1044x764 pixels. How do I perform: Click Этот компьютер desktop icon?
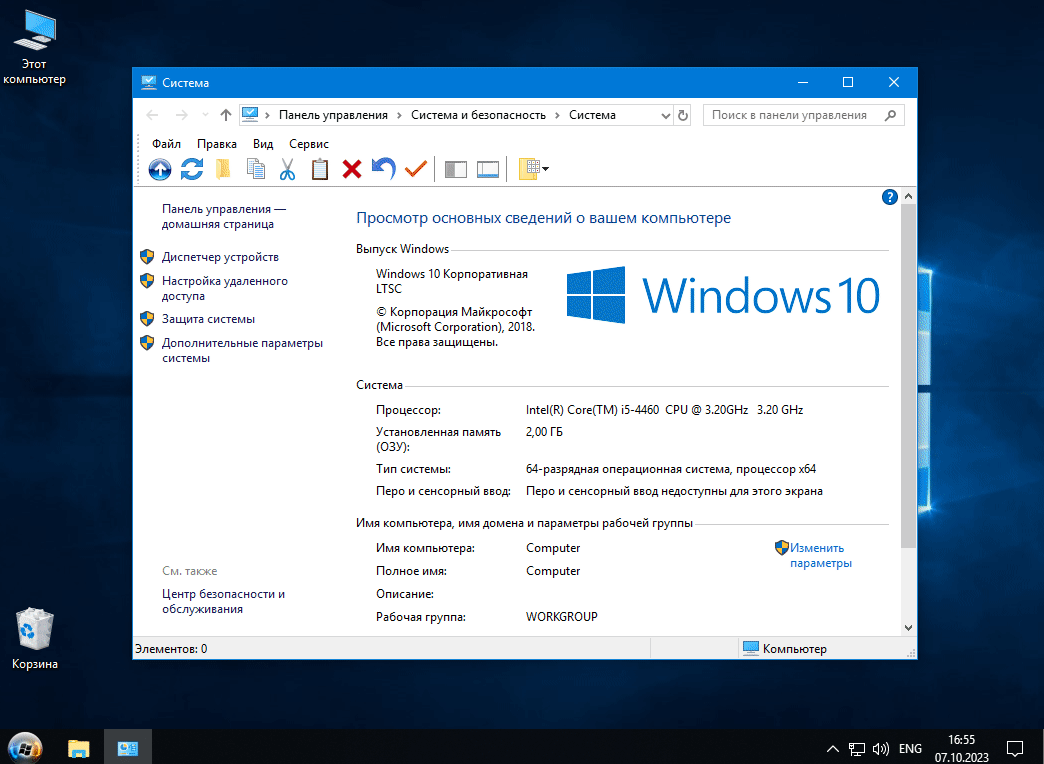click(x=34, y=47)
